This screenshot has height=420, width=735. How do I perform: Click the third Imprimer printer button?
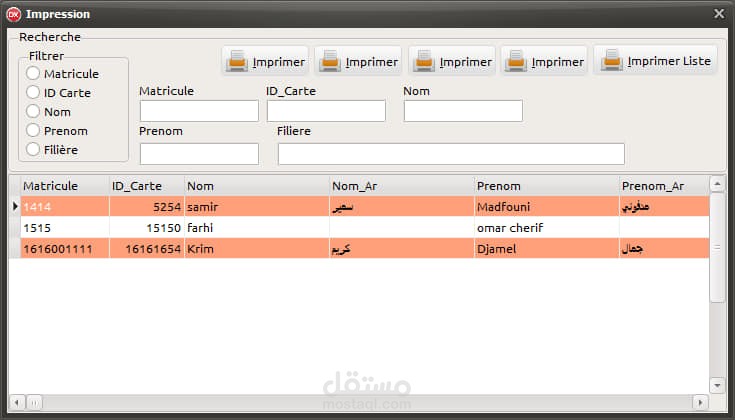pos(452,61)
